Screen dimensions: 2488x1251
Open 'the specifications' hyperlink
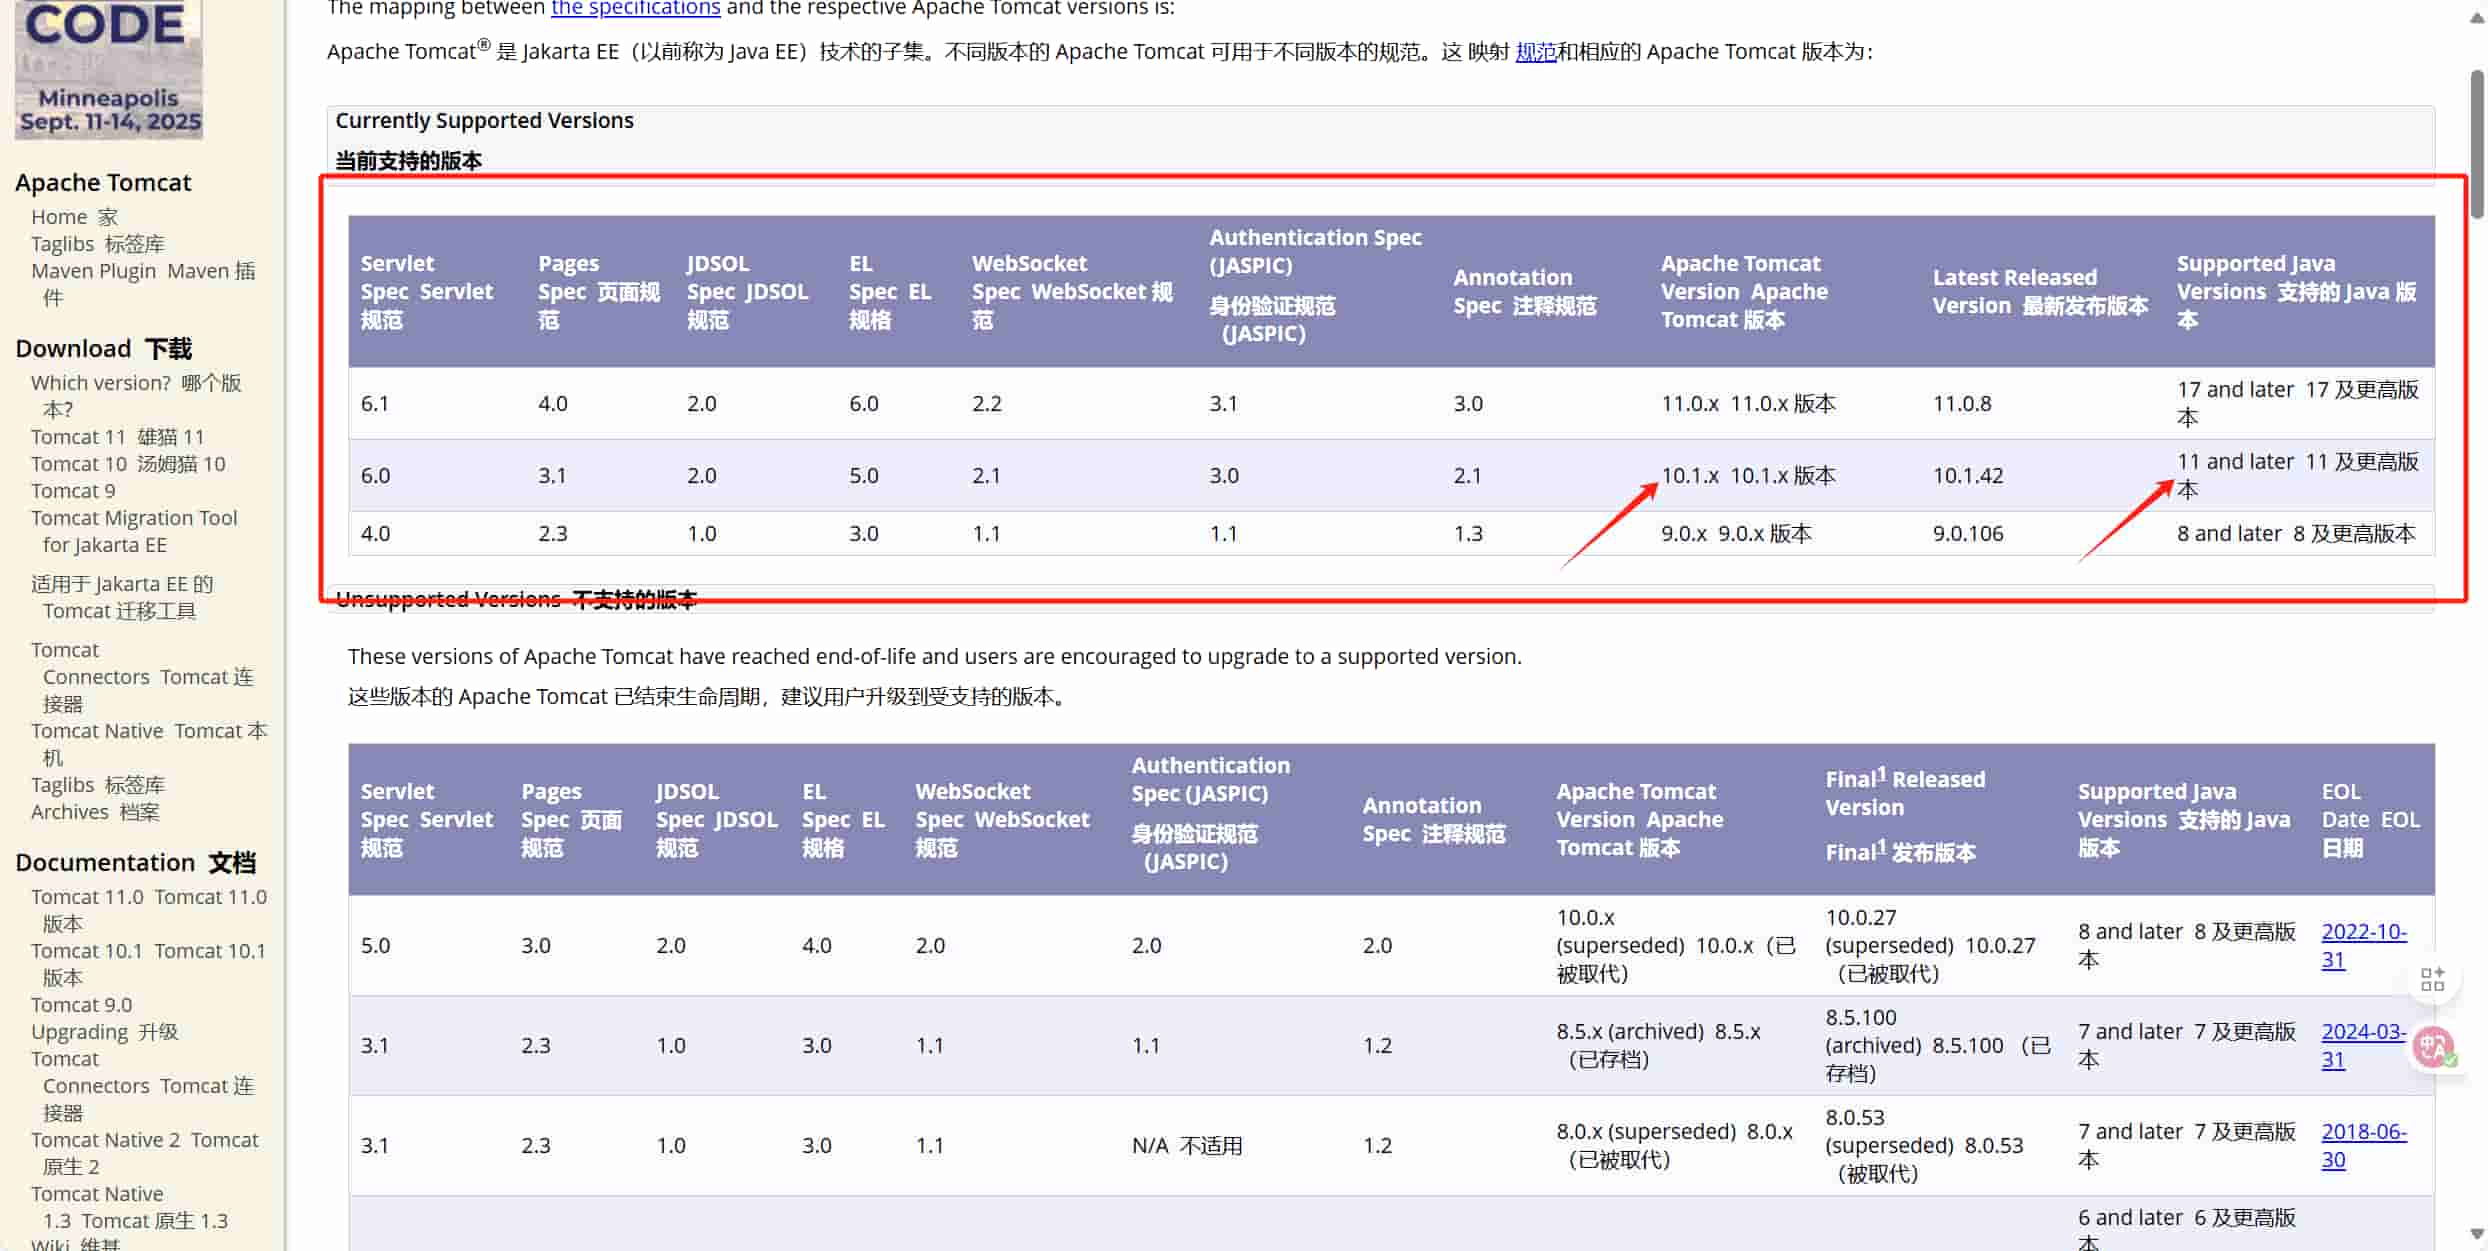pos(635,8)
